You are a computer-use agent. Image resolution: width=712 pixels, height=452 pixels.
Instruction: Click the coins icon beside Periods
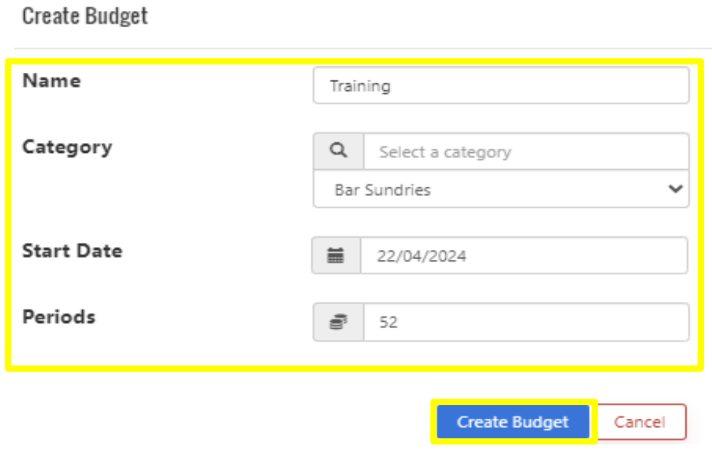pyautogui.click(x=338, y=323)
